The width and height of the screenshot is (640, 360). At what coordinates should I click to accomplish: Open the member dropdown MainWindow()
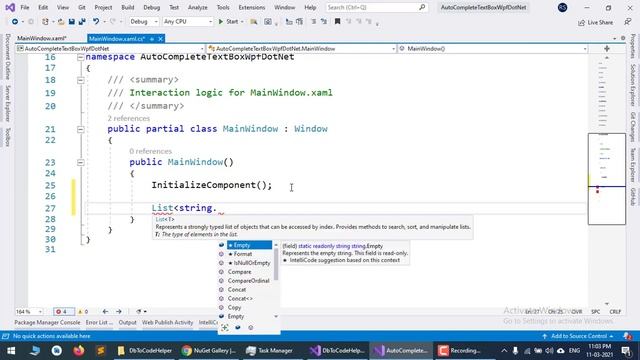493,49
